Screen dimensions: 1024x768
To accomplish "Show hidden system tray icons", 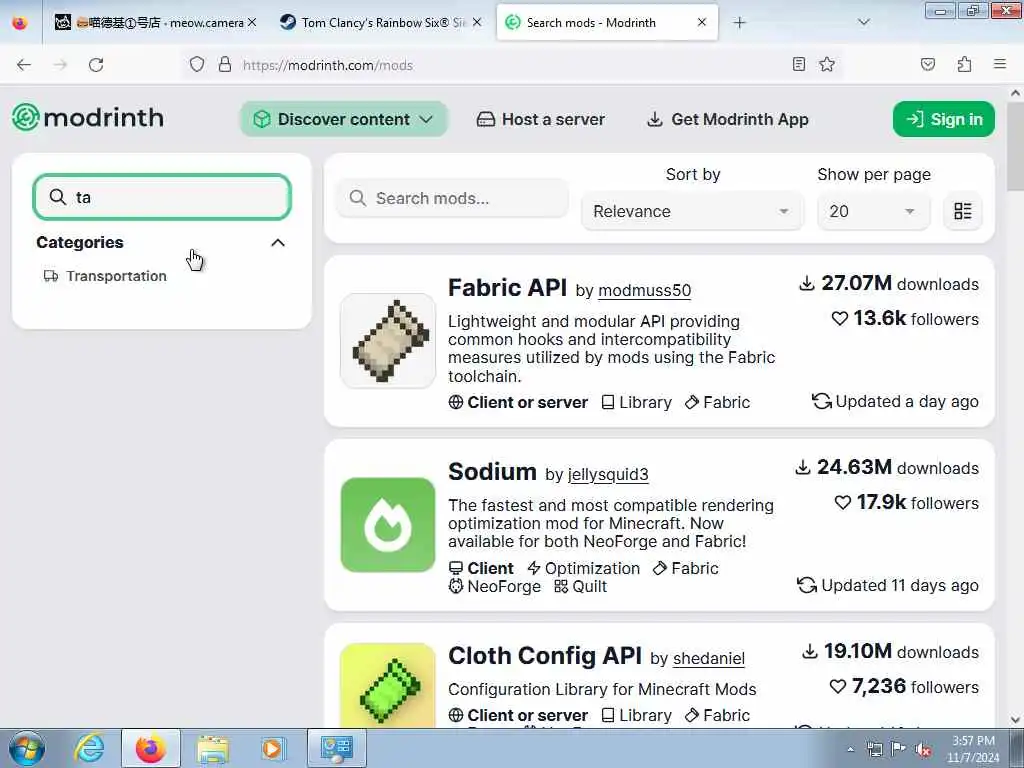I will coord(850,749).
